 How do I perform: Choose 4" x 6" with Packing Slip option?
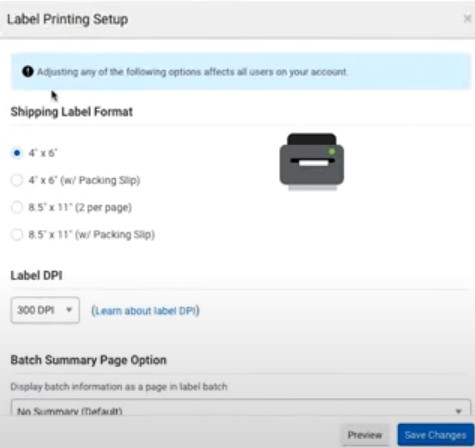click(16, 180)
